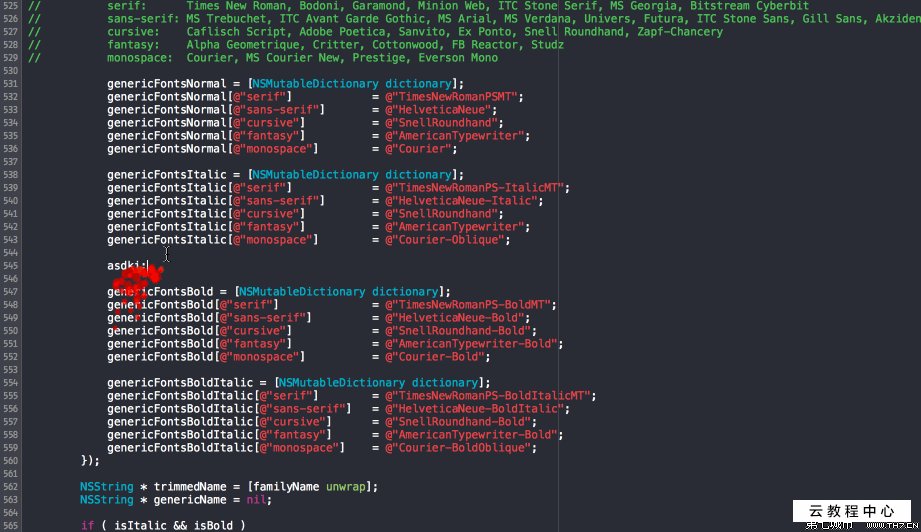
Task: Click @"HelveticaNeue-Bold" string on line 549
Action: (x=455, y=317)
